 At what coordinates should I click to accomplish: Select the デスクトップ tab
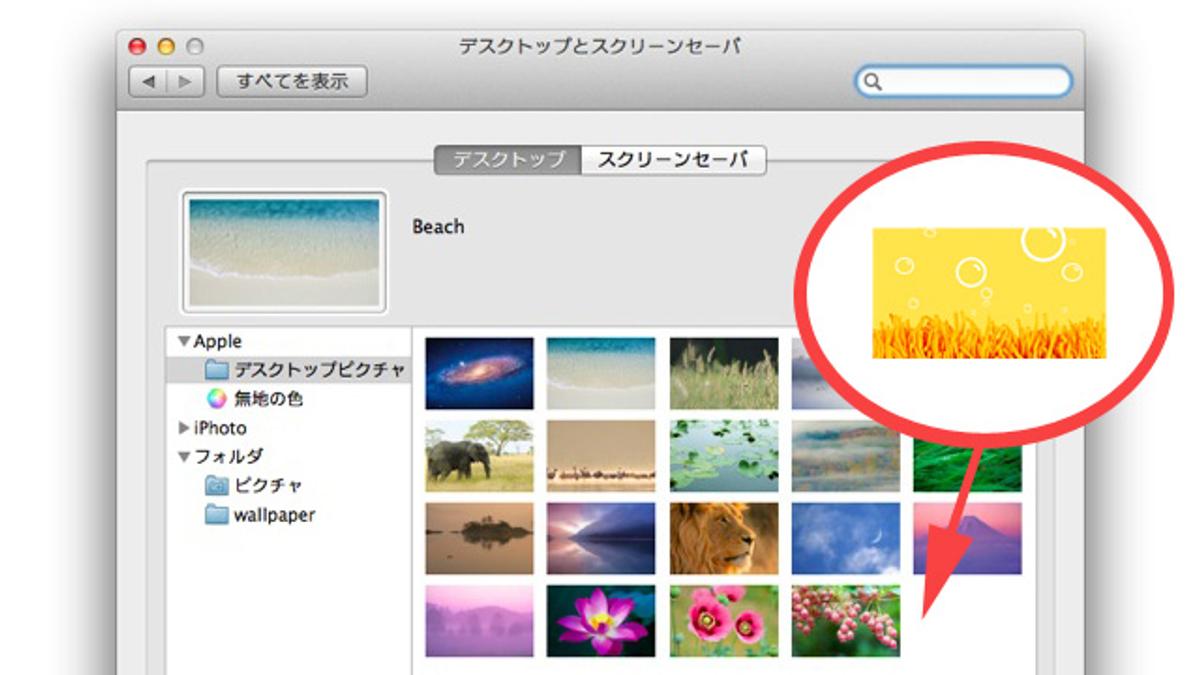(x=508, y=160)
